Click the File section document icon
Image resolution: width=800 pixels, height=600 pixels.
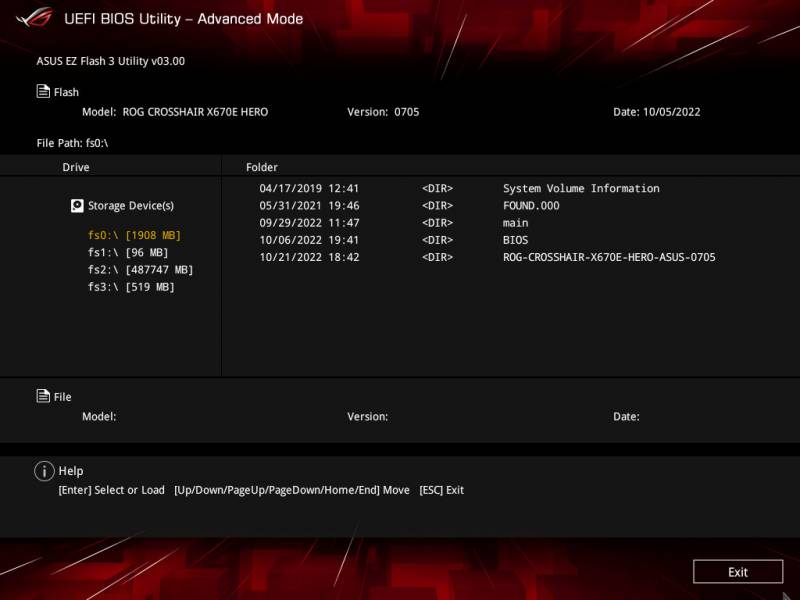click(x=43, y=397)
